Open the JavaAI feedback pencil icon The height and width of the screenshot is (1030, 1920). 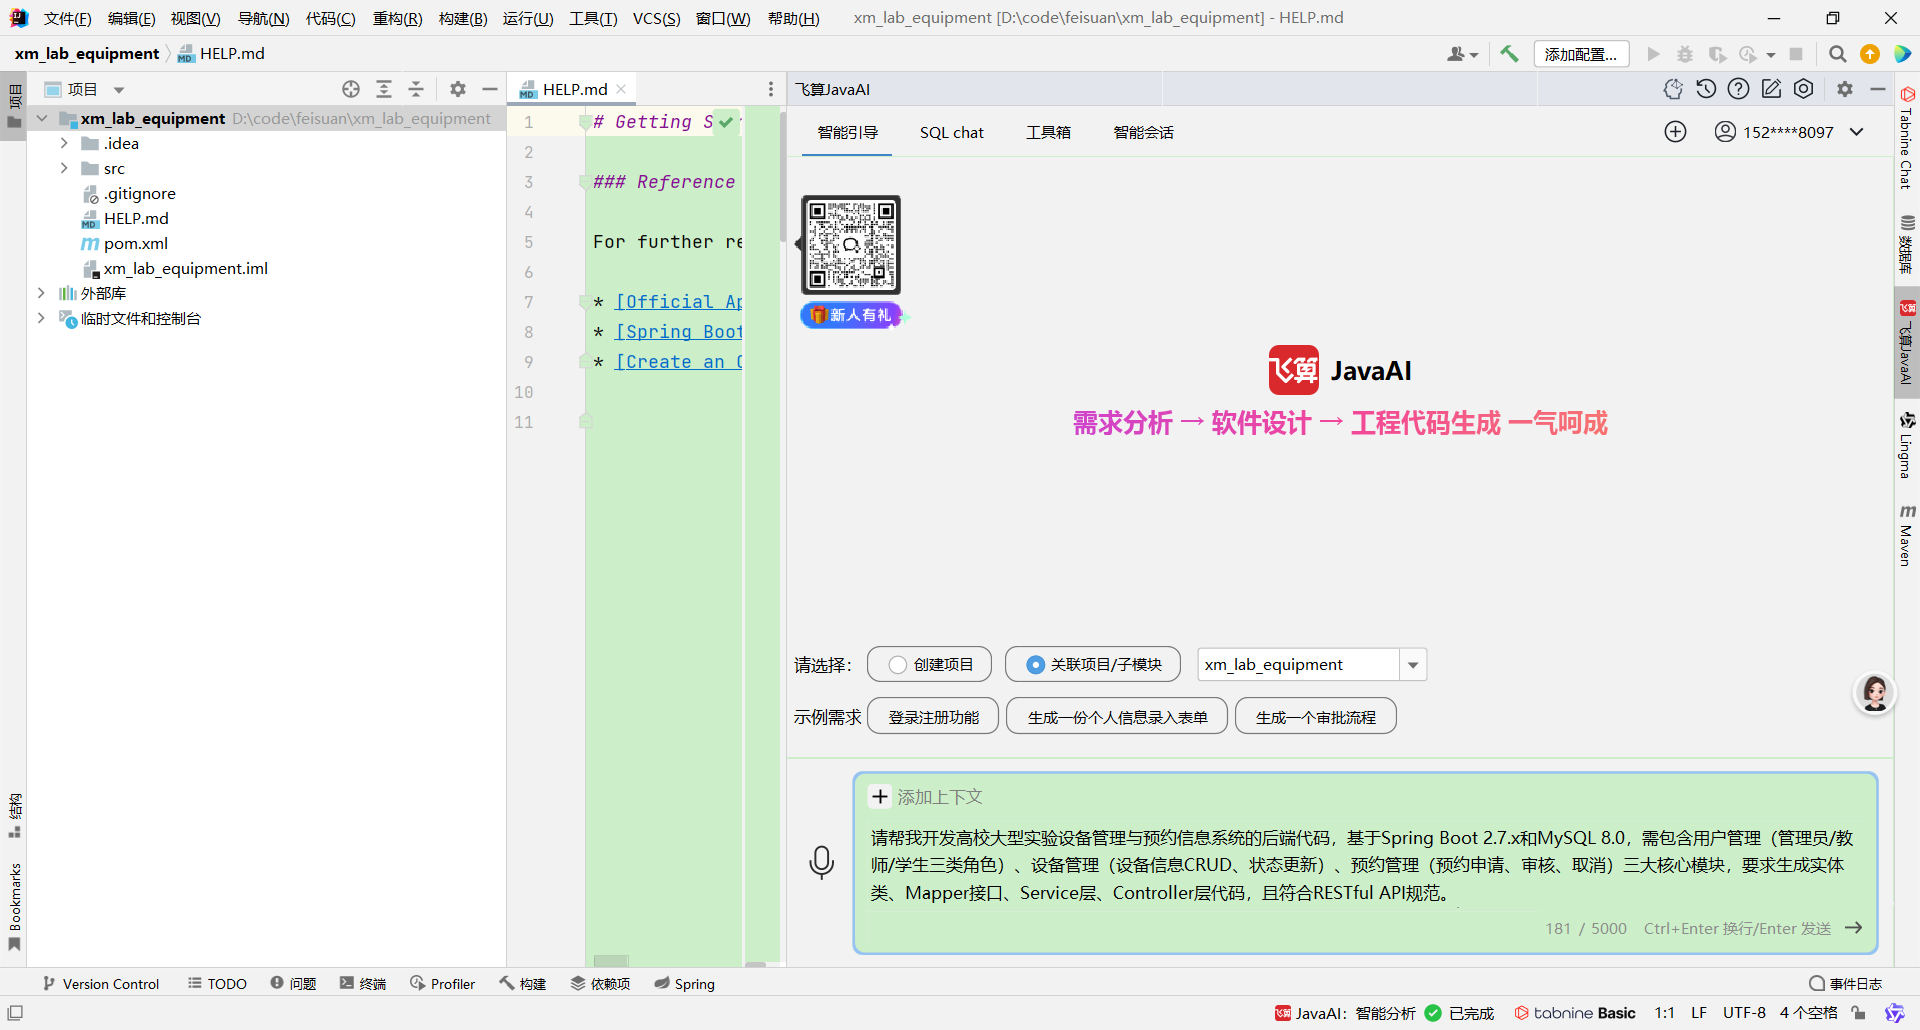[1772, 88]
